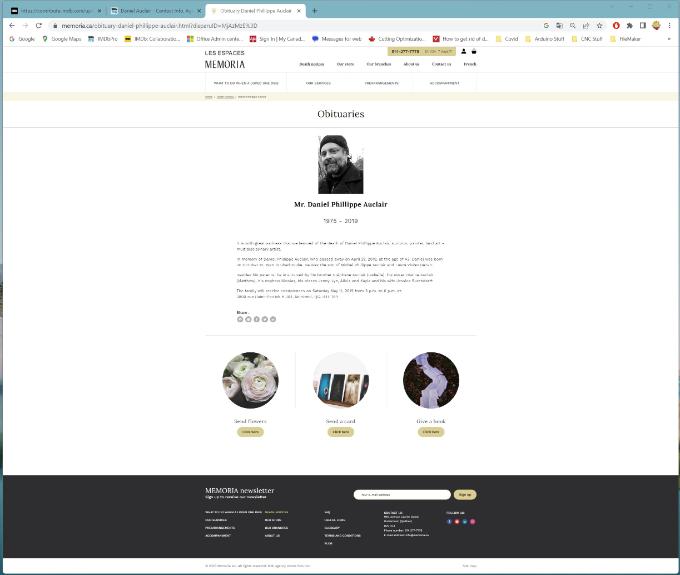Click the browser back arrow
680x575 pixels.
pos(11,25)
